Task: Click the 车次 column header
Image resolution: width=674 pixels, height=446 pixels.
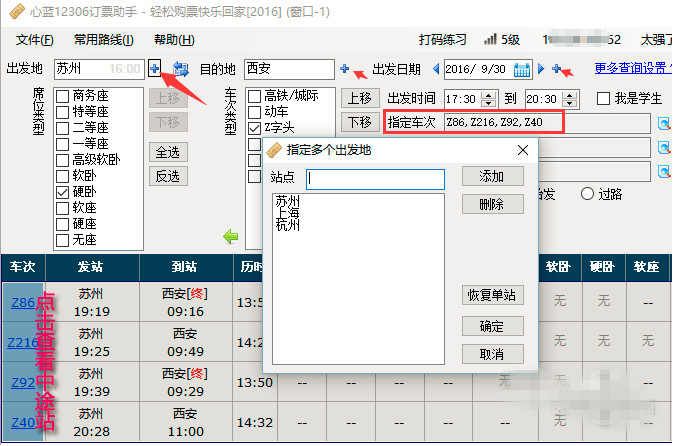Action: coord(23,267)
